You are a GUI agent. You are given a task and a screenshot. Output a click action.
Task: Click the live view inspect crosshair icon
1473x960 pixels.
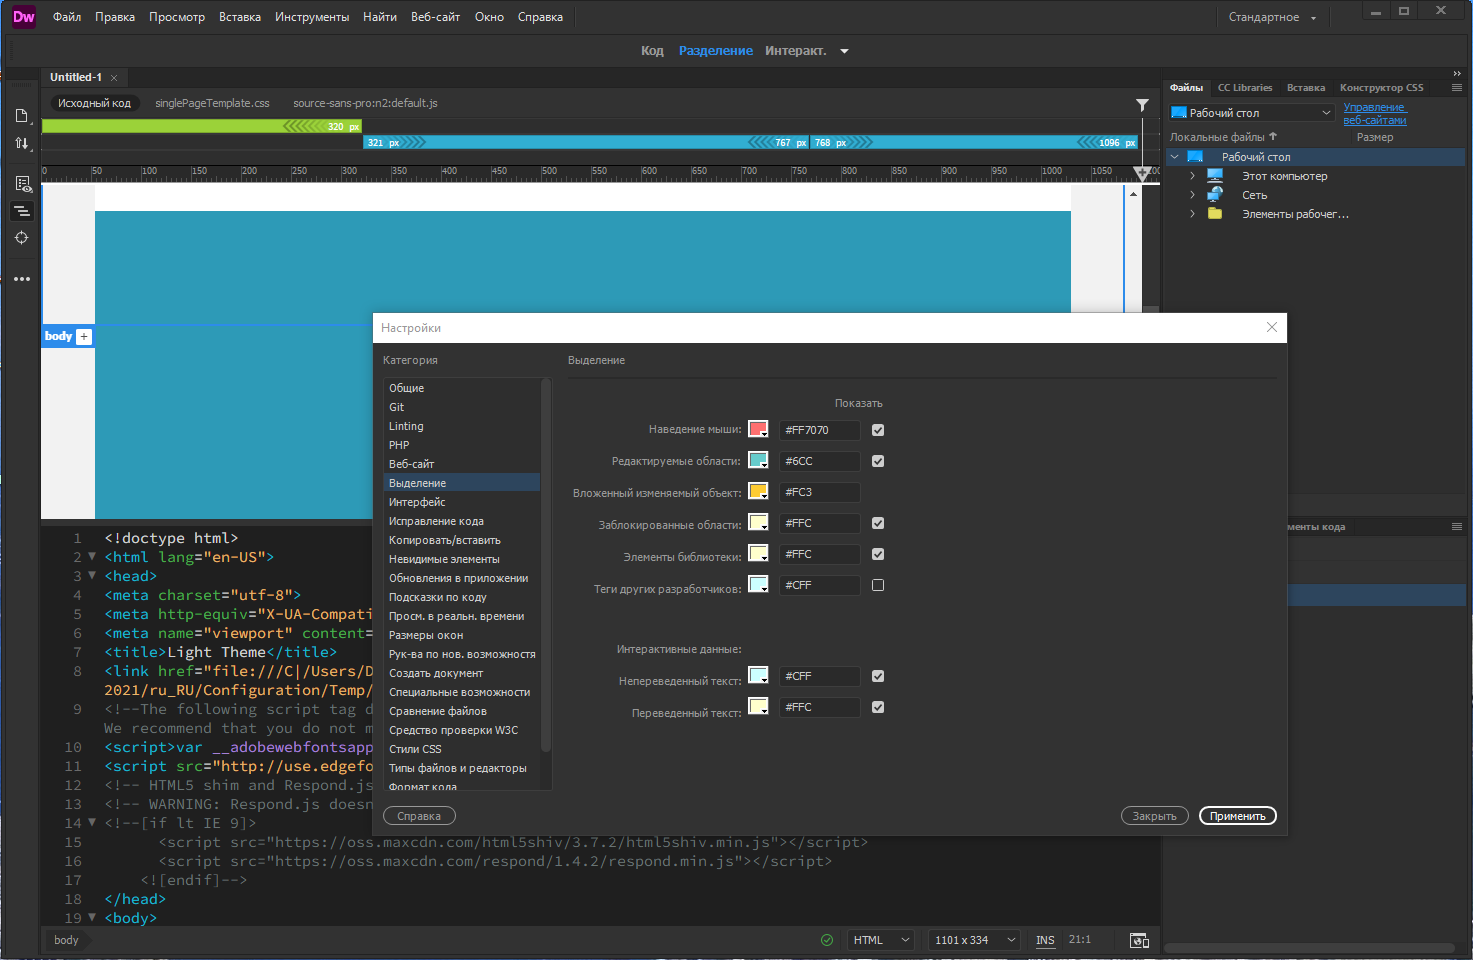pyautogui.click(x=22, y=238)
